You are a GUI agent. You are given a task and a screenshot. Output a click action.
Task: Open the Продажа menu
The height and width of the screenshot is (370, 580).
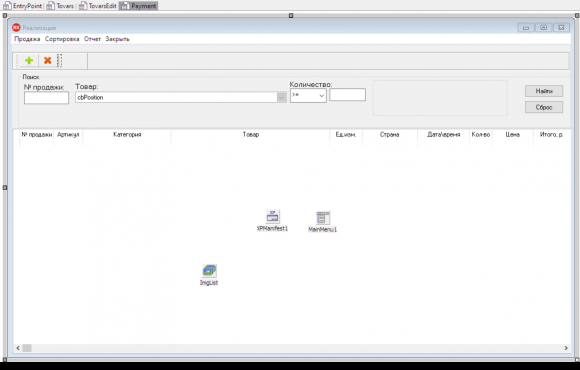(27, 39)
